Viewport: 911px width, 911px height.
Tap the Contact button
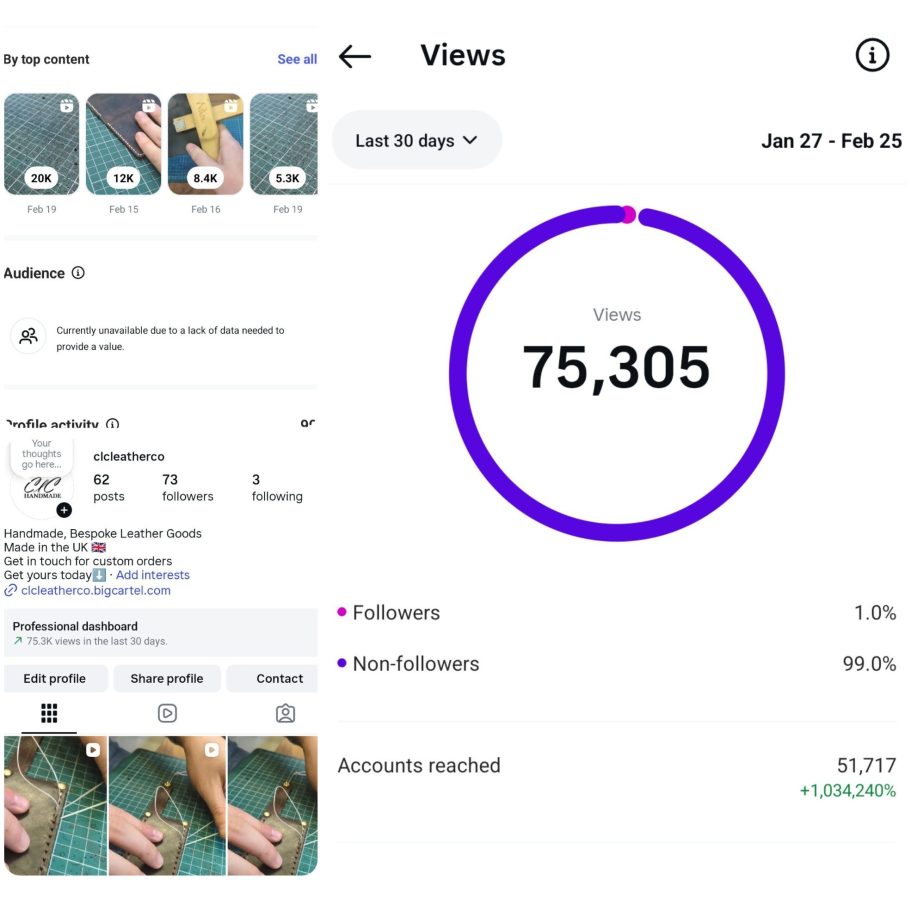click(x=279, y=678)
